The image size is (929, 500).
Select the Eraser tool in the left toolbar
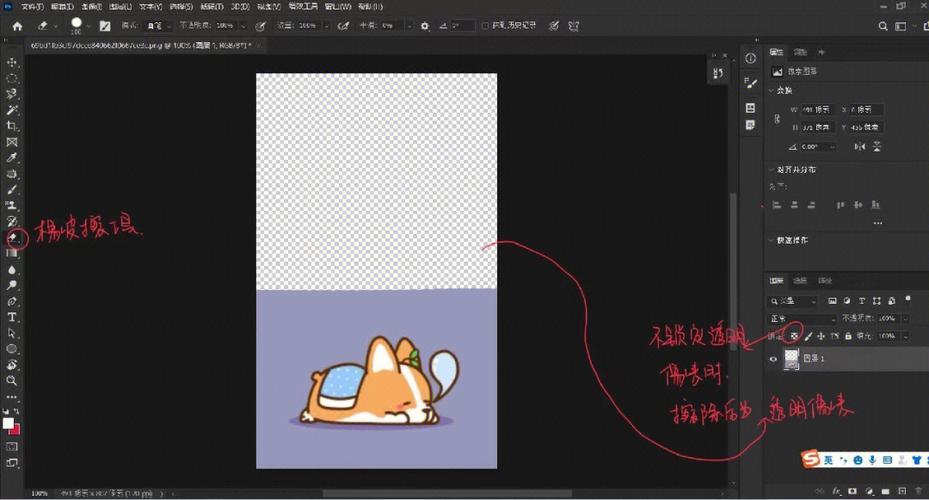click(x=13, y=237)
